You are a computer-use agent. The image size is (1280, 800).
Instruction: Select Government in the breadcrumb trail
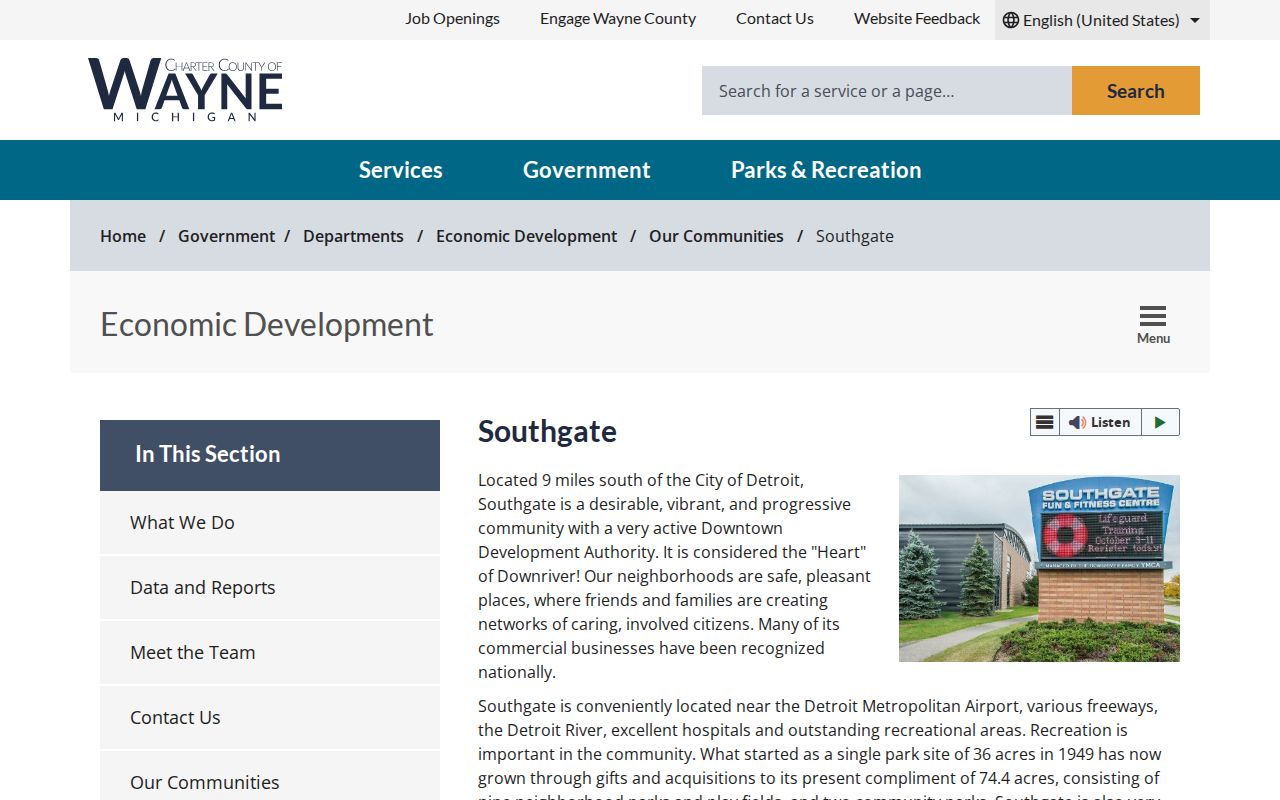click(x=226, y=236)
